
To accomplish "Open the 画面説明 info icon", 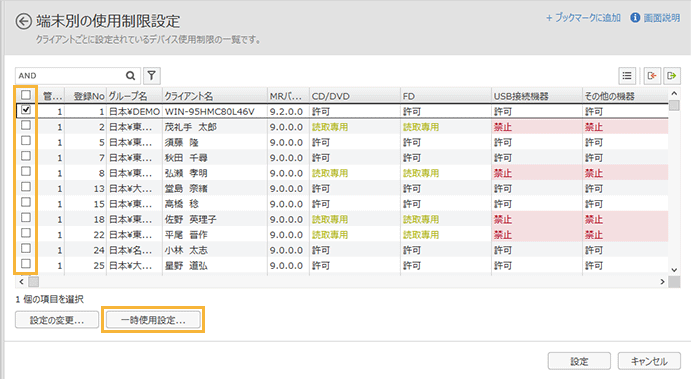I will 635,18.
